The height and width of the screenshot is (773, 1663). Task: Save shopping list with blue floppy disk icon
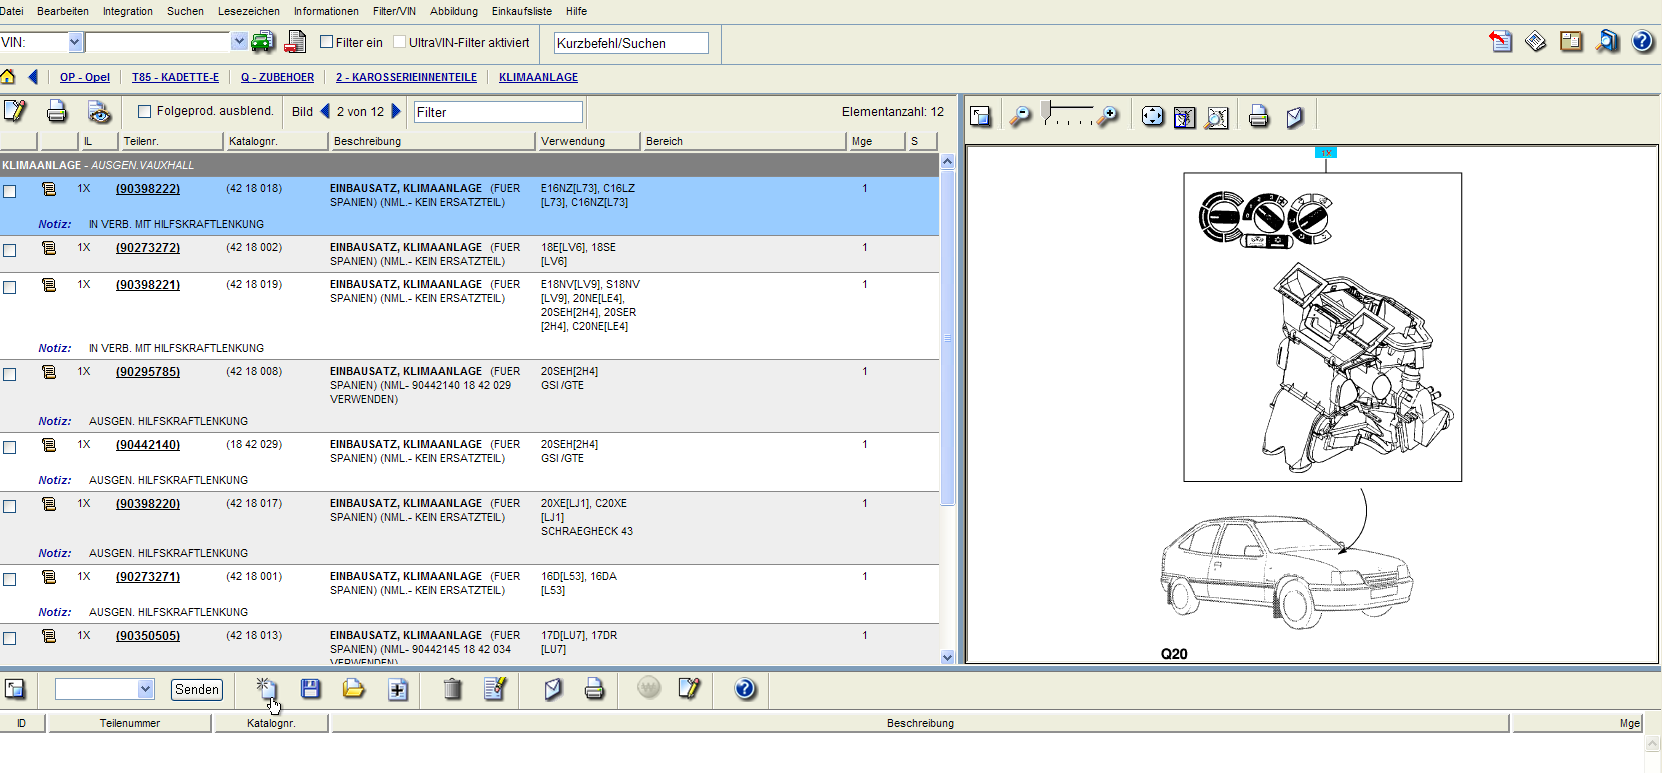(x=311, y=689)
